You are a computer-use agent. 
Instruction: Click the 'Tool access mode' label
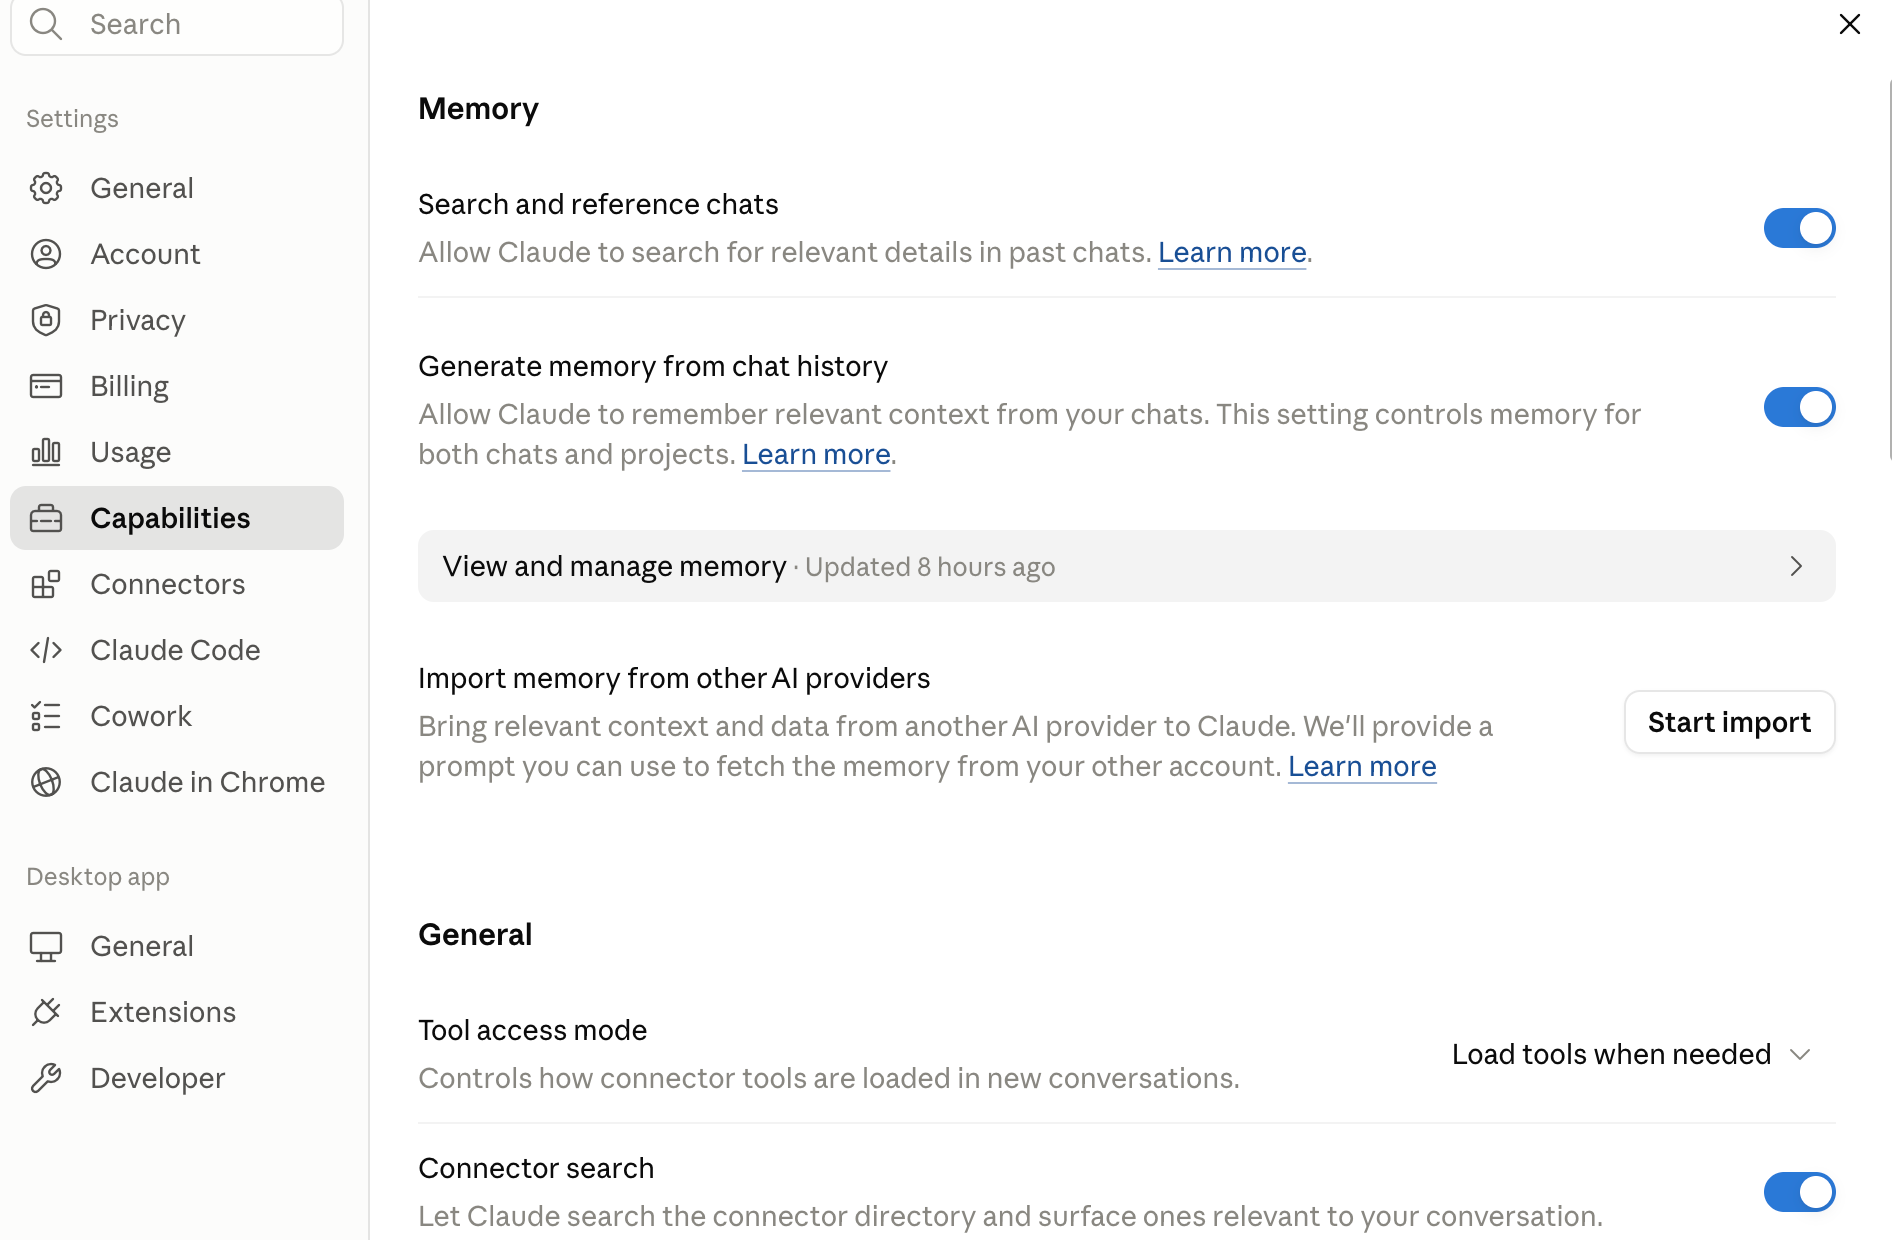533,1030
